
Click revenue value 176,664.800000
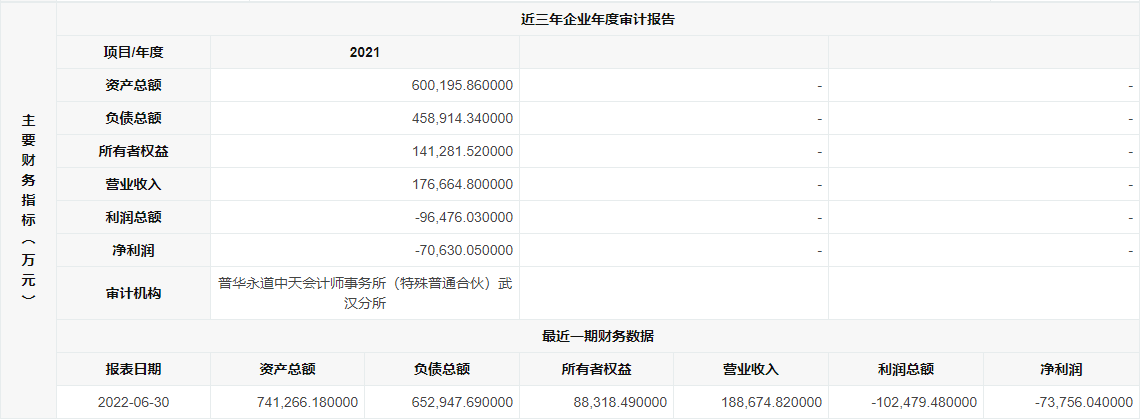pos(462,185)
